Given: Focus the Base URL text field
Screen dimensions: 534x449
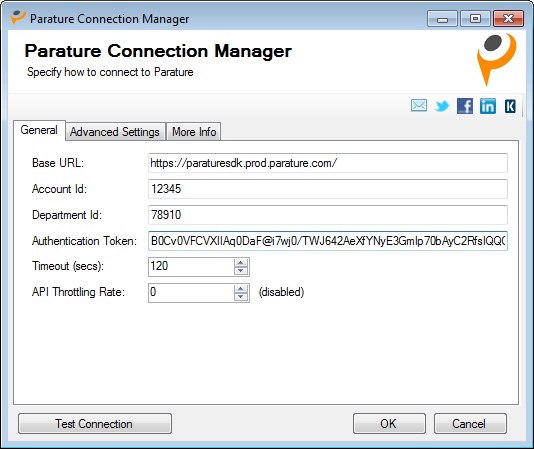Looking at the screenshot, I should 328,163.
